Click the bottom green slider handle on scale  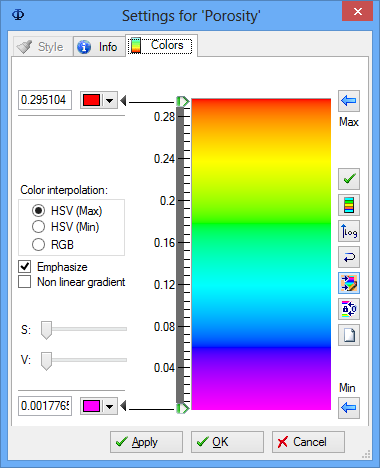point(183,408)
